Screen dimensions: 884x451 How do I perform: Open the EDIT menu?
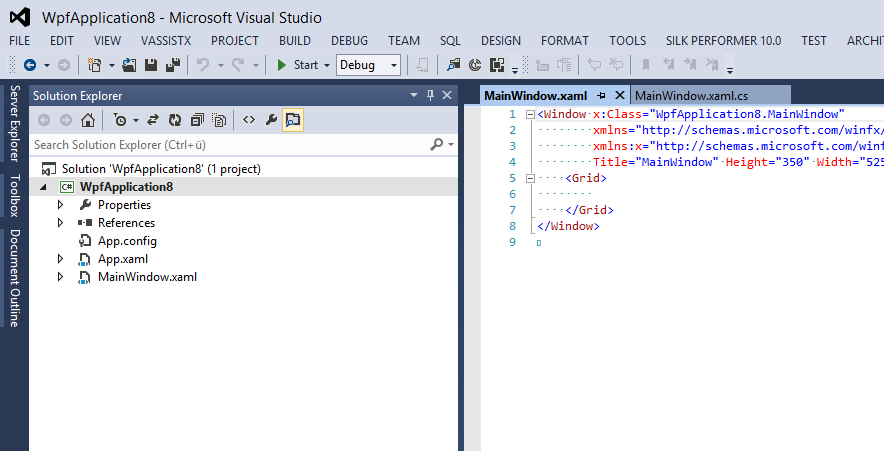(61, 41)
